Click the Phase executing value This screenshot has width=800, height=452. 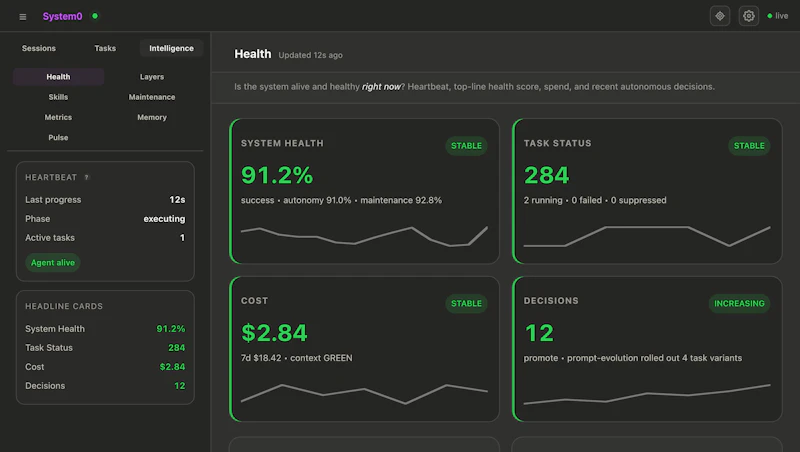pos(164,218)
